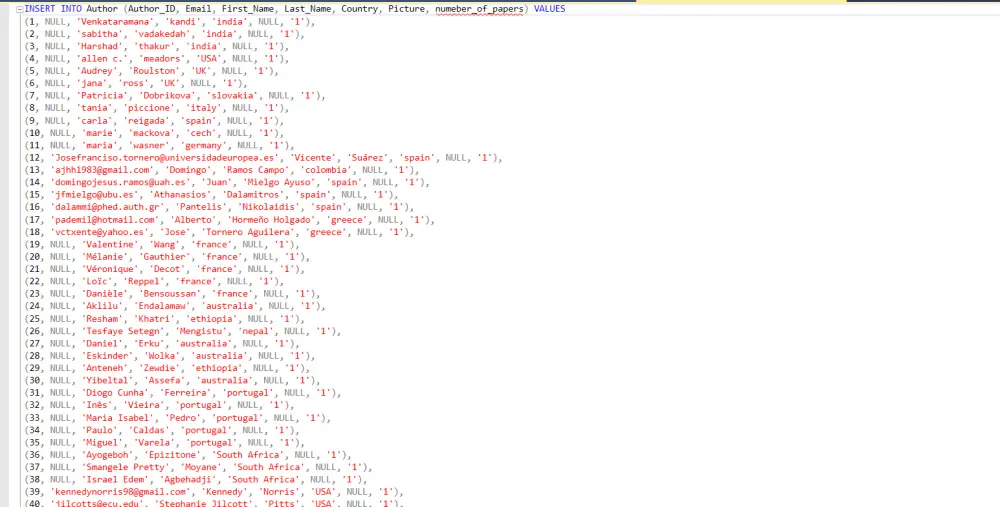Click the 'kennedynorris98@gmail.com' email

[x=118, y=492]
